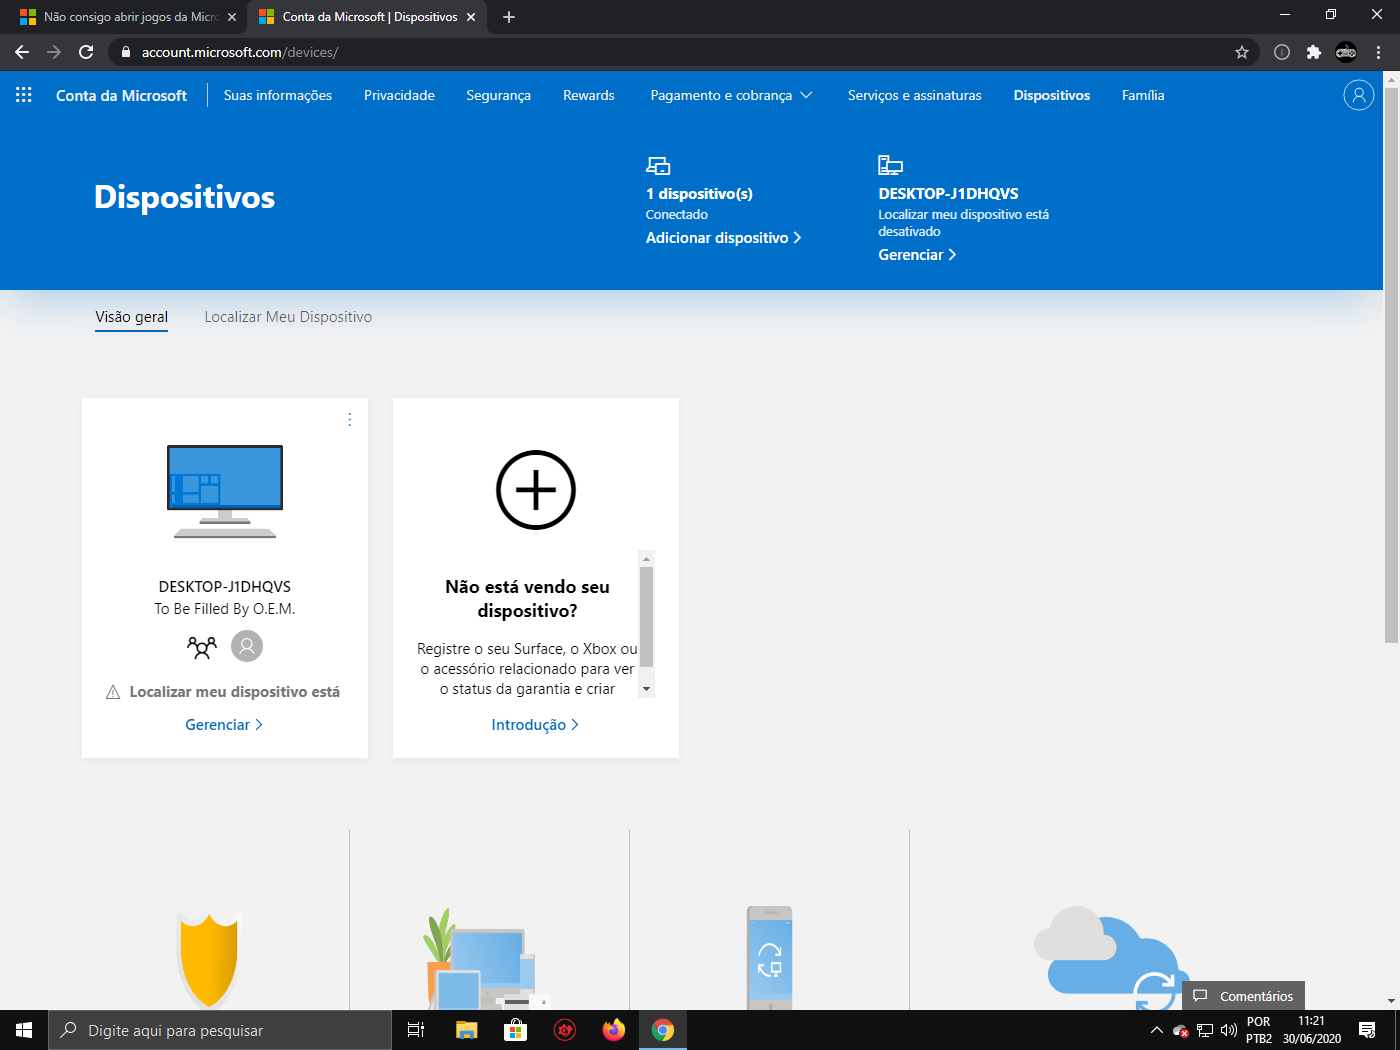Viewport: 1400px width, 1050px height.
Task: Reload the page in Chrome
Action: tap(86, 52)
